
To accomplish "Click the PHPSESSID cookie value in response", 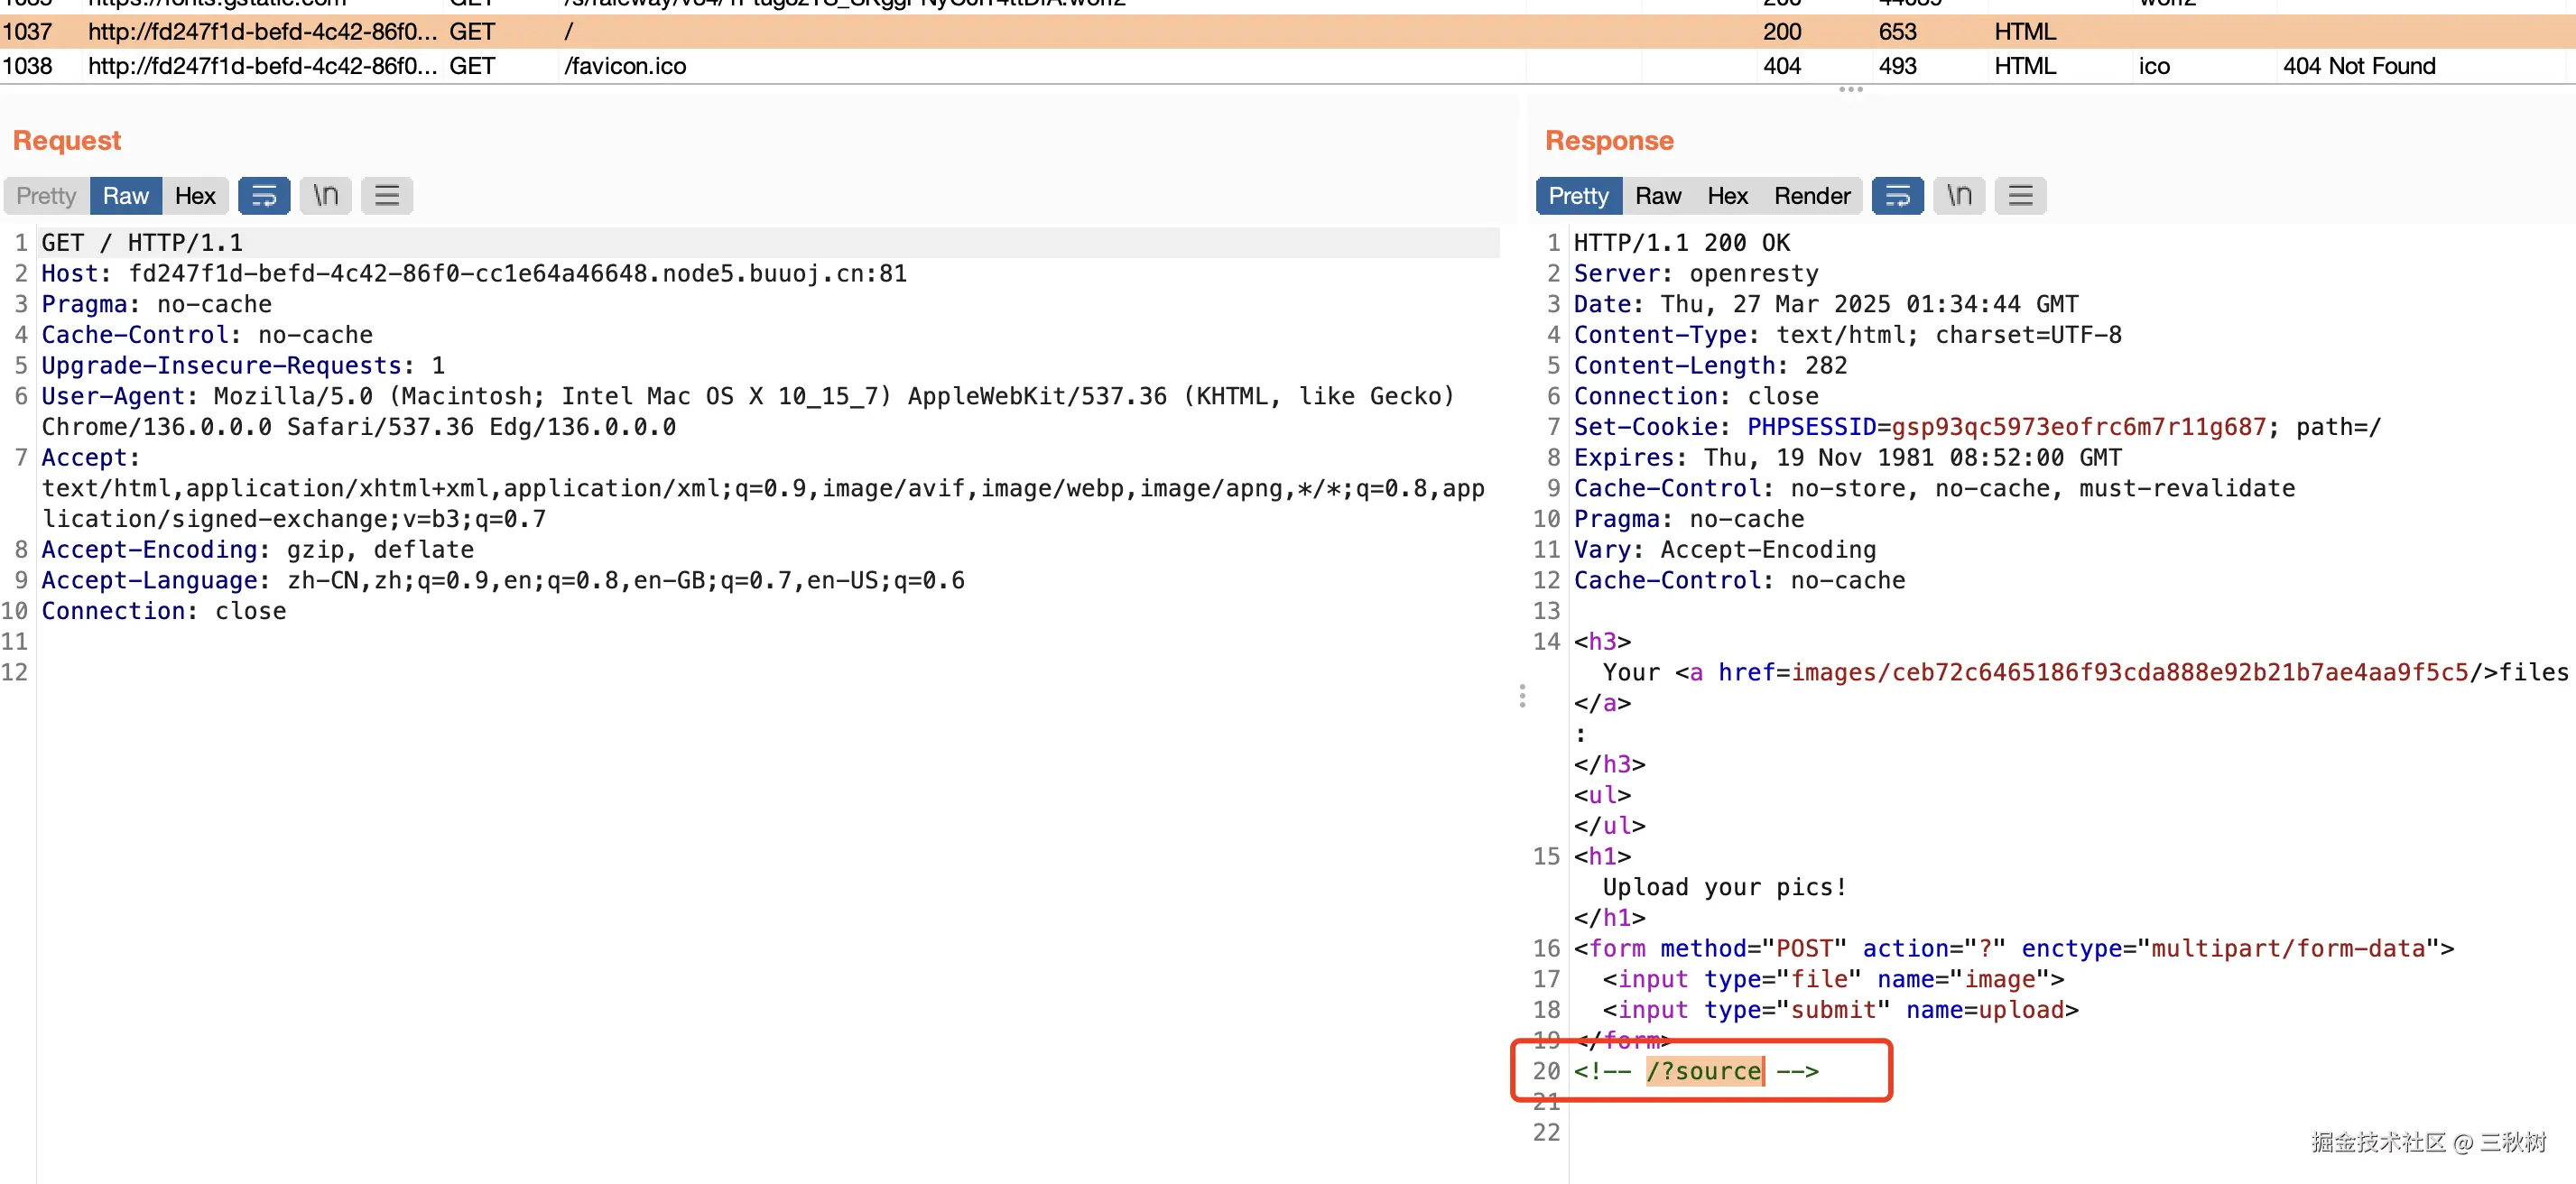I will tap(2078, 427).
